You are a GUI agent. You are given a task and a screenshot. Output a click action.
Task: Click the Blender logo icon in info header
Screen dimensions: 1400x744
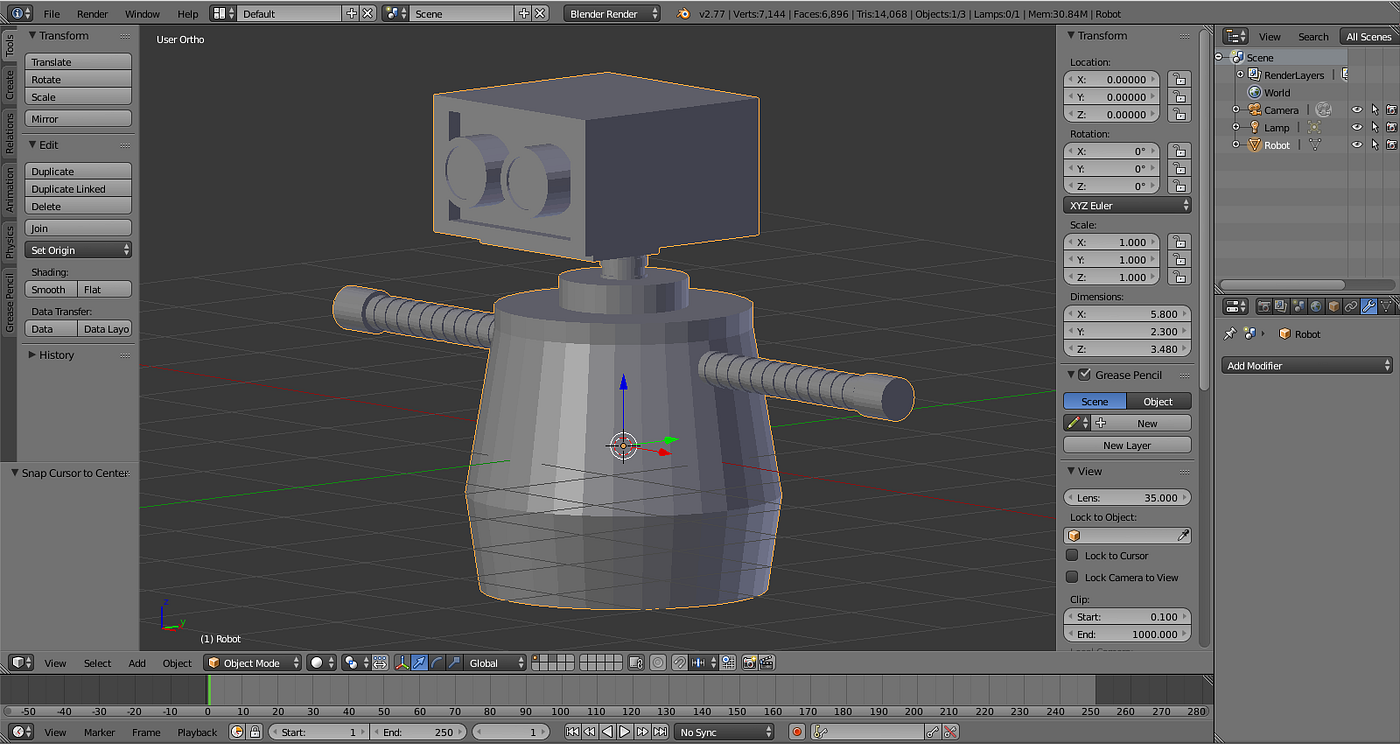pos(683,14)
